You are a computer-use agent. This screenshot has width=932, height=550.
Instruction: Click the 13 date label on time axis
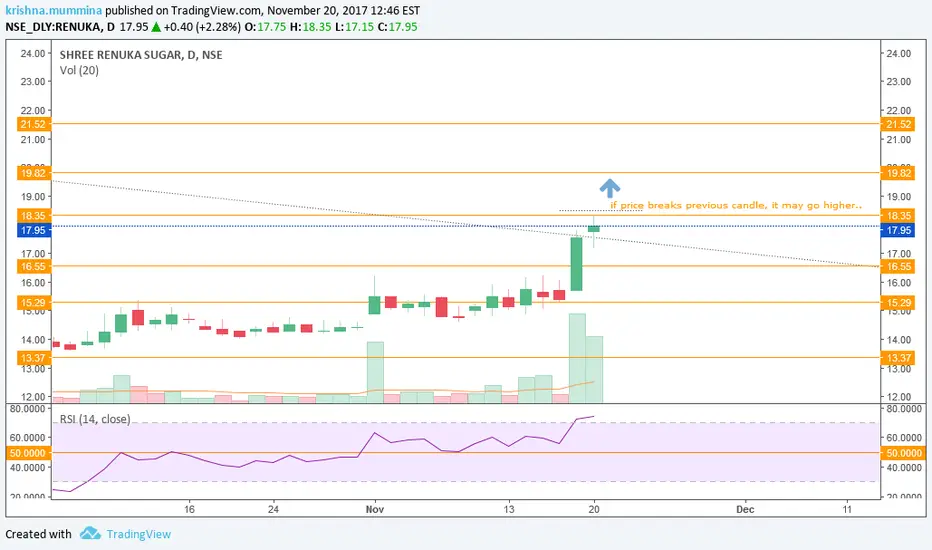509,509
